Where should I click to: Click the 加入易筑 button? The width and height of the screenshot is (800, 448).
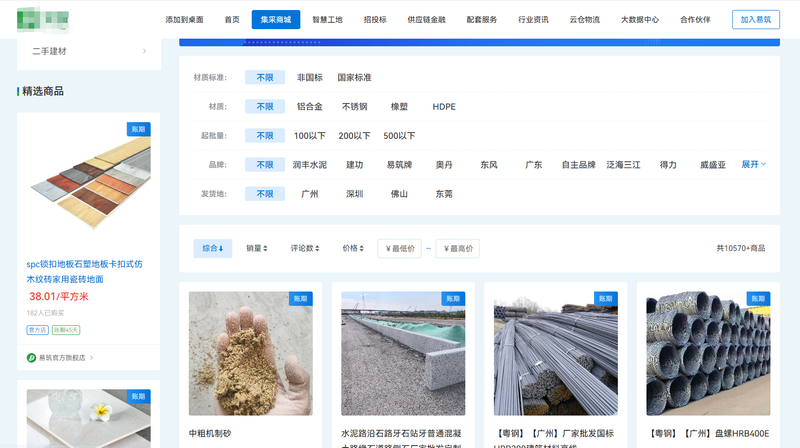click(756, 19)
